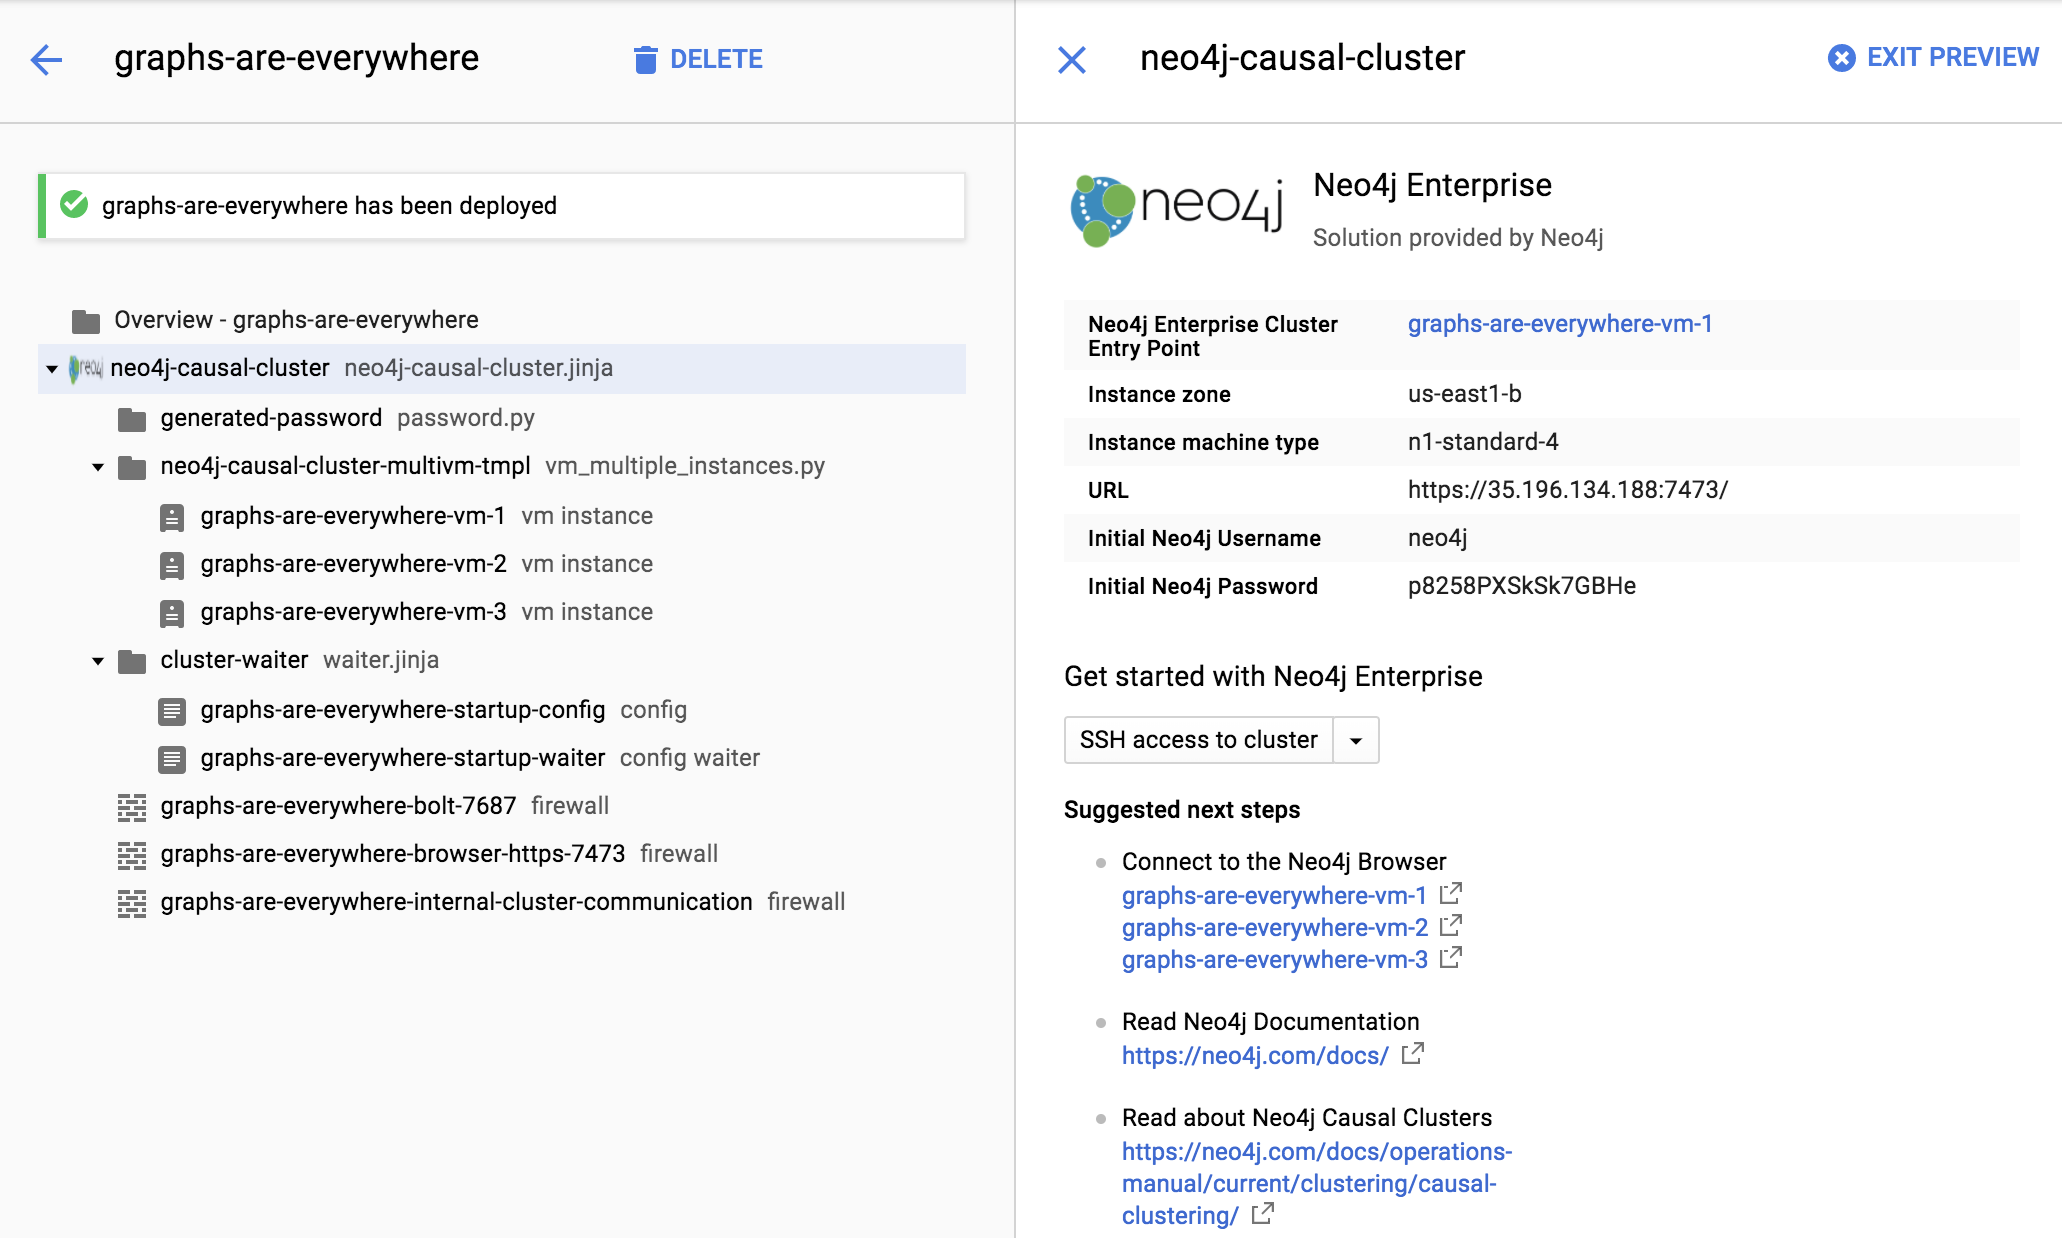Click the config icon for graphs-are-everywhere-startup-waiter
The height and width of the screenshot is (1238, 2062).
(x=172, y=759)
